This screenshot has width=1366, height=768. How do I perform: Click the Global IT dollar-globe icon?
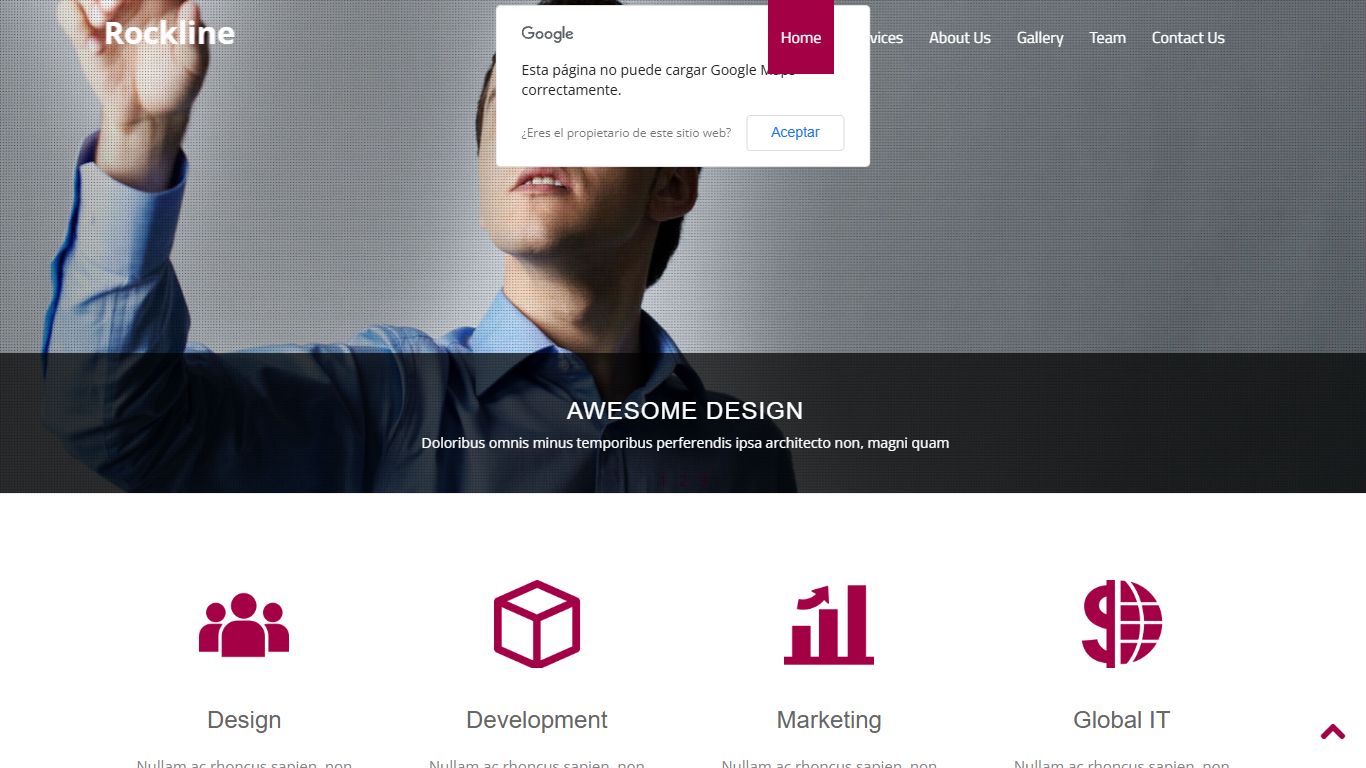pyautogui.click(x=1121, y=624)
